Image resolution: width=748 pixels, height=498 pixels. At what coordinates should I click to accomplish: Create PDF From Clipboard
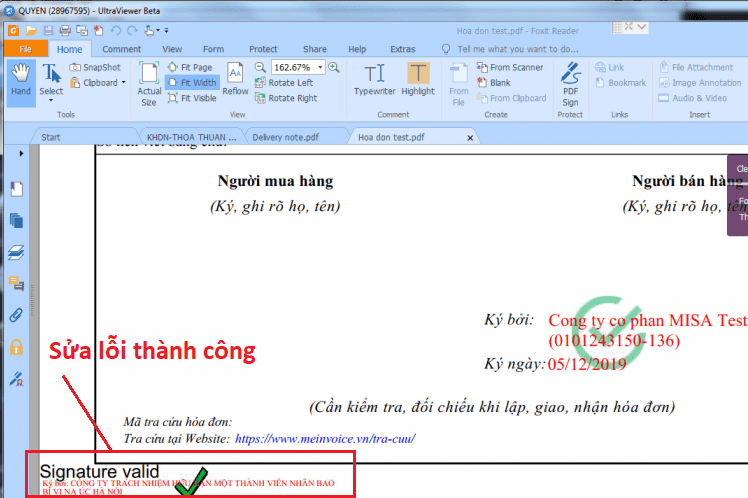tap(511, 98)
